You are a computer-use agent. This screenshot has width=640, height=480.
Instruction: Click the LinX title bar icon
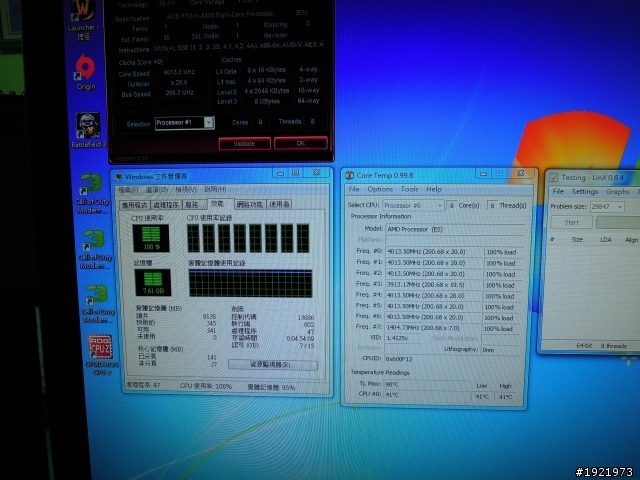554,178
